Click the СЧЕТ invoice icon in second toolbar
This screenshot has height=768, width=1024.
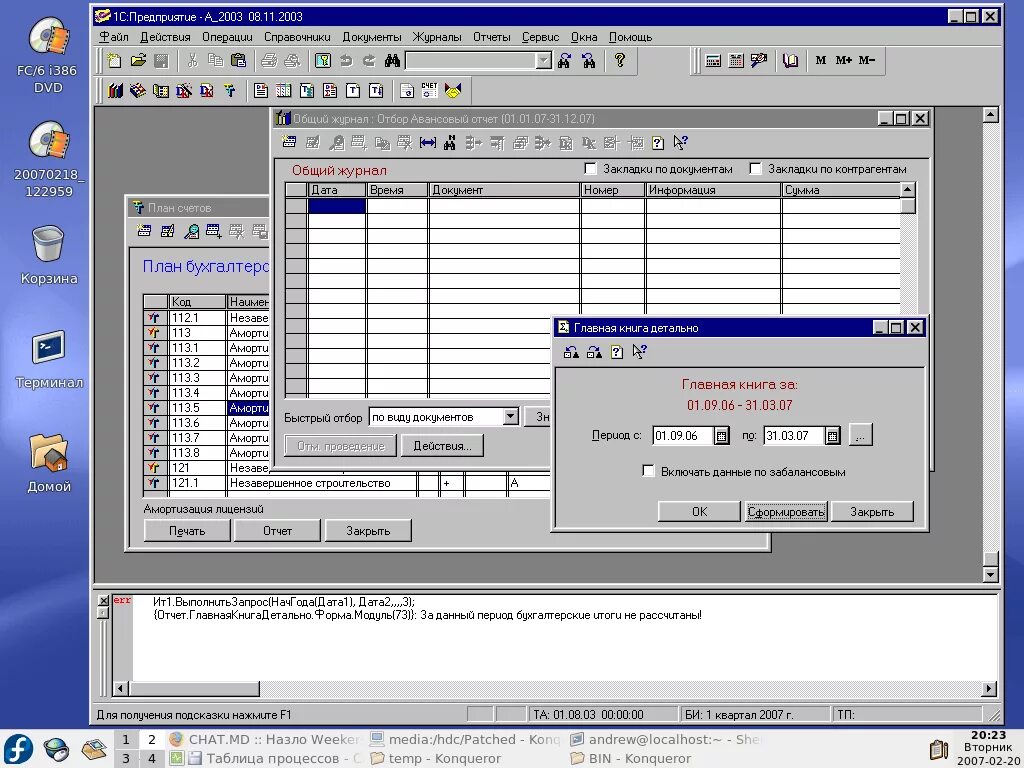pos(430,91)
